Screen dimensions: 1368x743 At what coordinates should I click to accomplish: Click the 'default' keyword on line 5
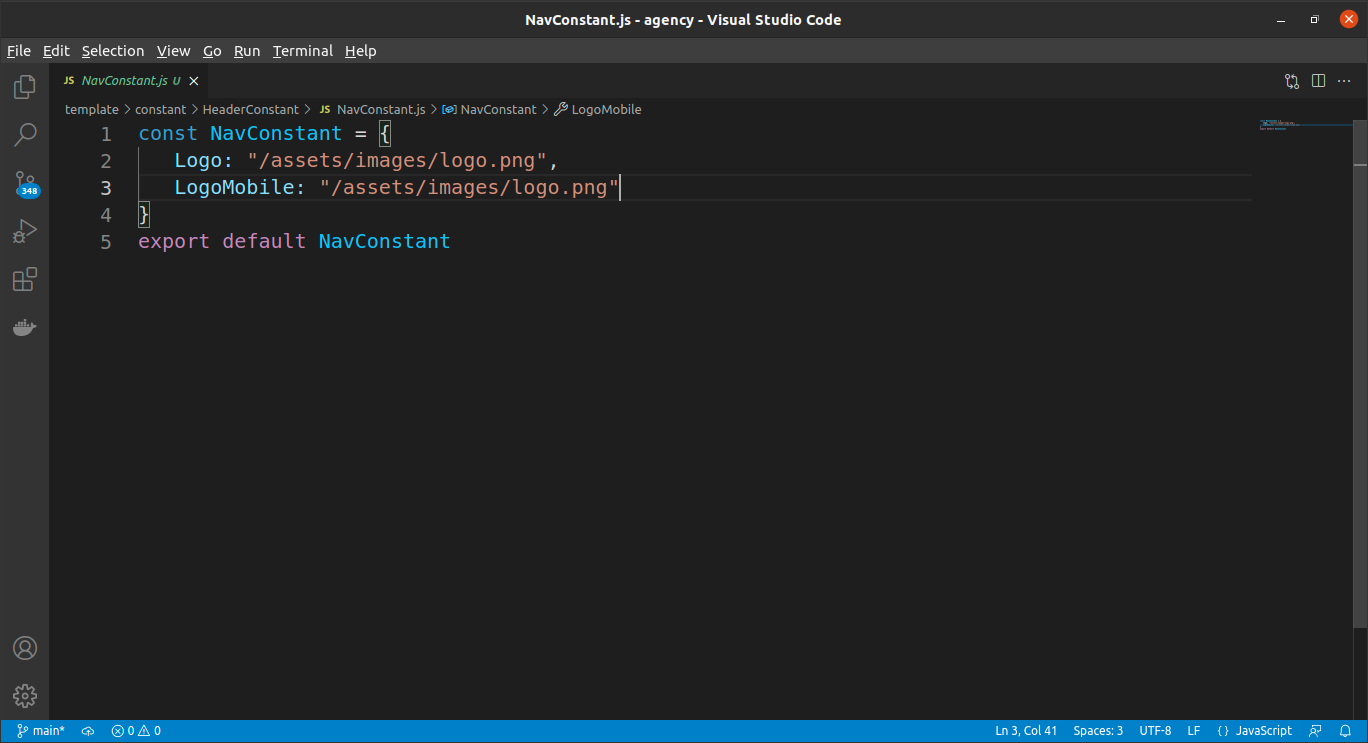(264, 242)
